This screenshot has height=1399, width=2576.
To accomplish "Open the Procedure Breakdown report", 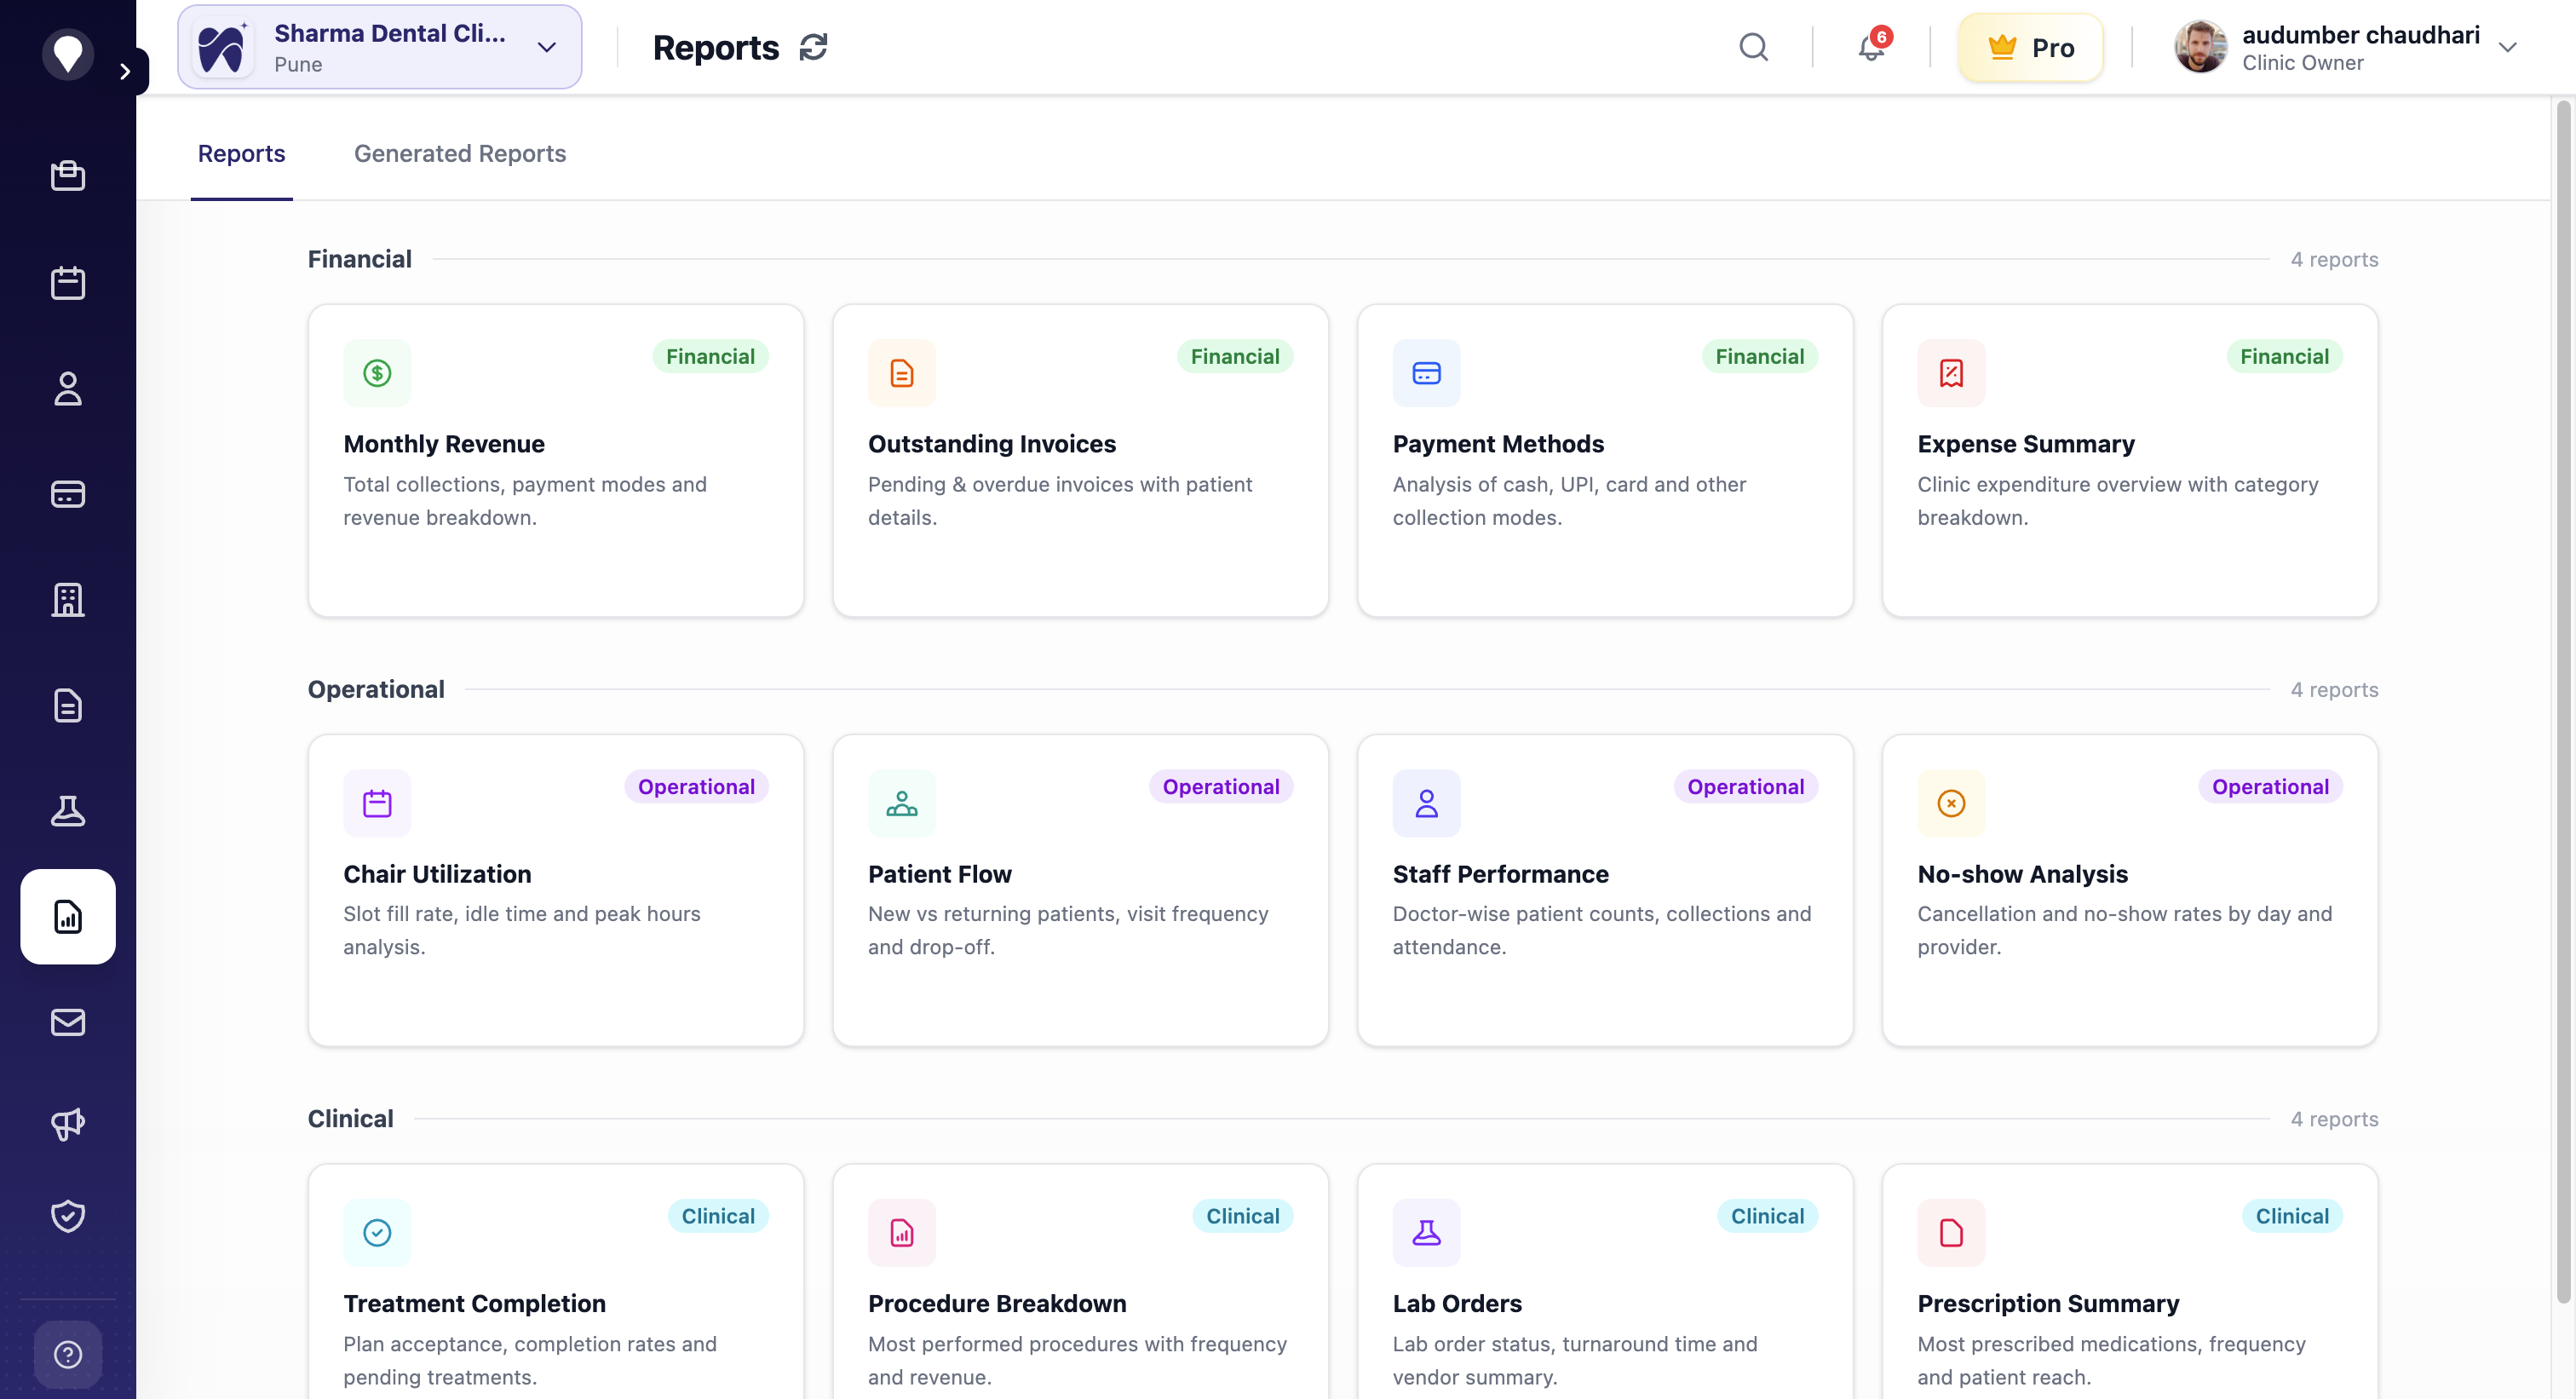I will 1080,1282.
